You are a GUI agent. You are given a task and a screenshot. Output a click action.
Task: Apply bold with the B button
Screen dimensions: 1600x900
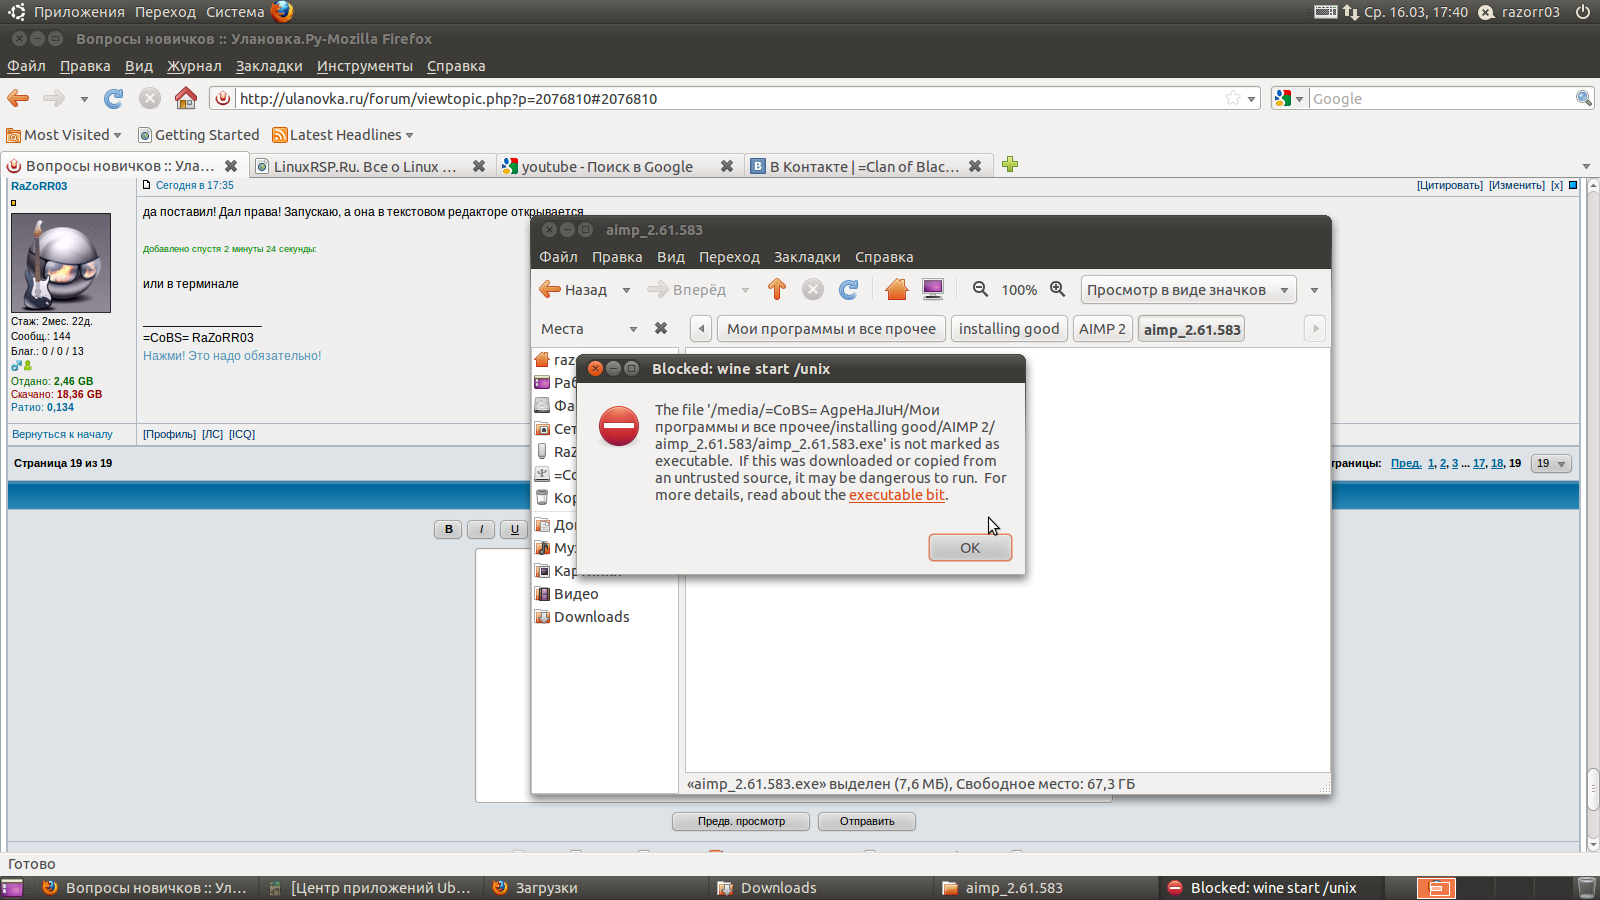[x=448, y=530]
